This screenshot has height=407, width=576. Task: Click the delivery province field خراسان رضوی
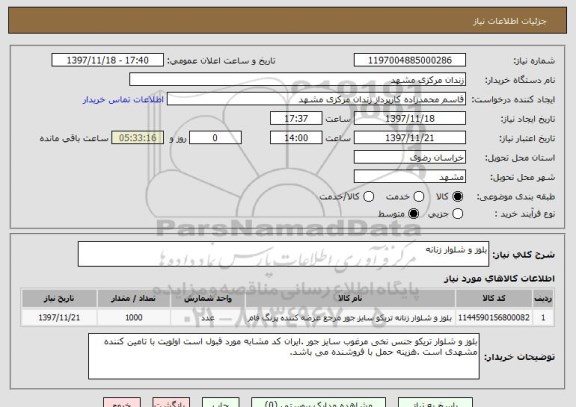(410, 158)
